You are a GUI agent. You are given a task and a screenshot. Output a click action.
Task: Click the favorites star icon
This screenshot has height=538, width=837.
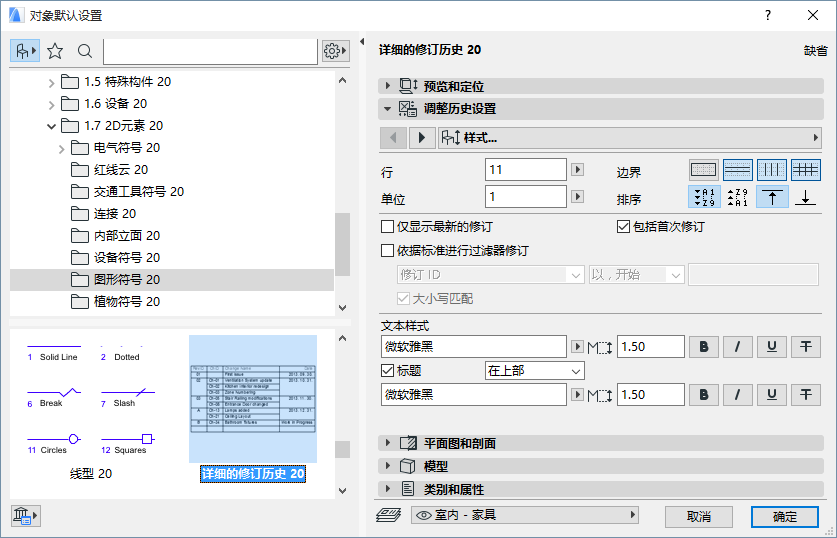[55, 51]
